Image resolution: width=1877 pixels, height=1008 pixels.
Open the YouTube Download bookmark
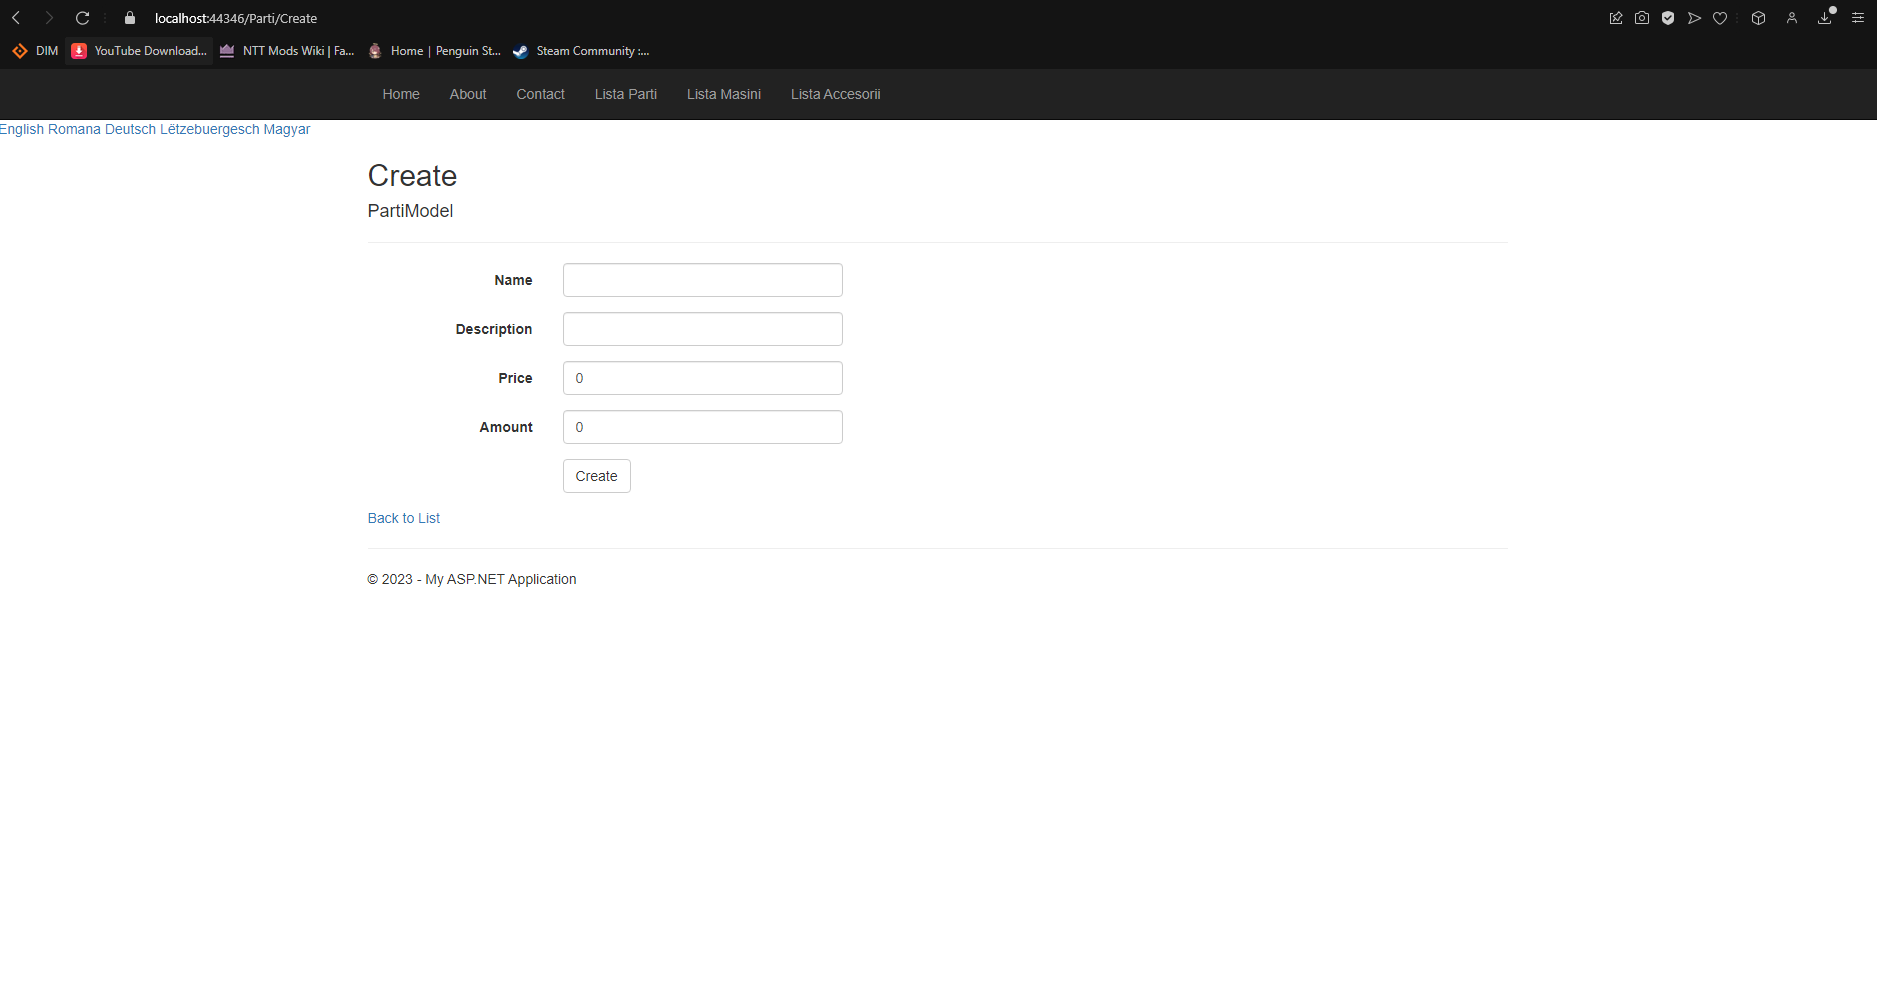click(x=139, y=51)
